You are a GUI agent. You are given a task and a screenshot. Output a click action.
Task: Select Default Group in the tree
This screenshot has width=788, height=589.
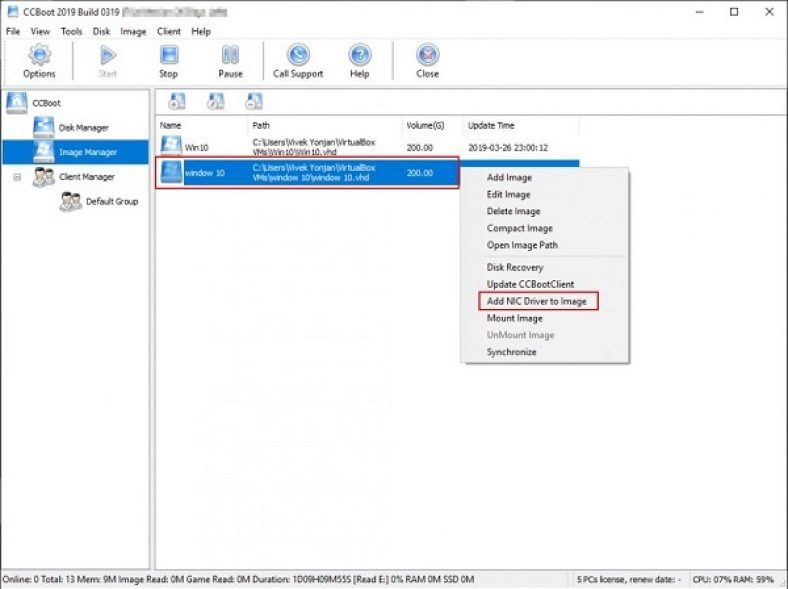tap(111, 202)
